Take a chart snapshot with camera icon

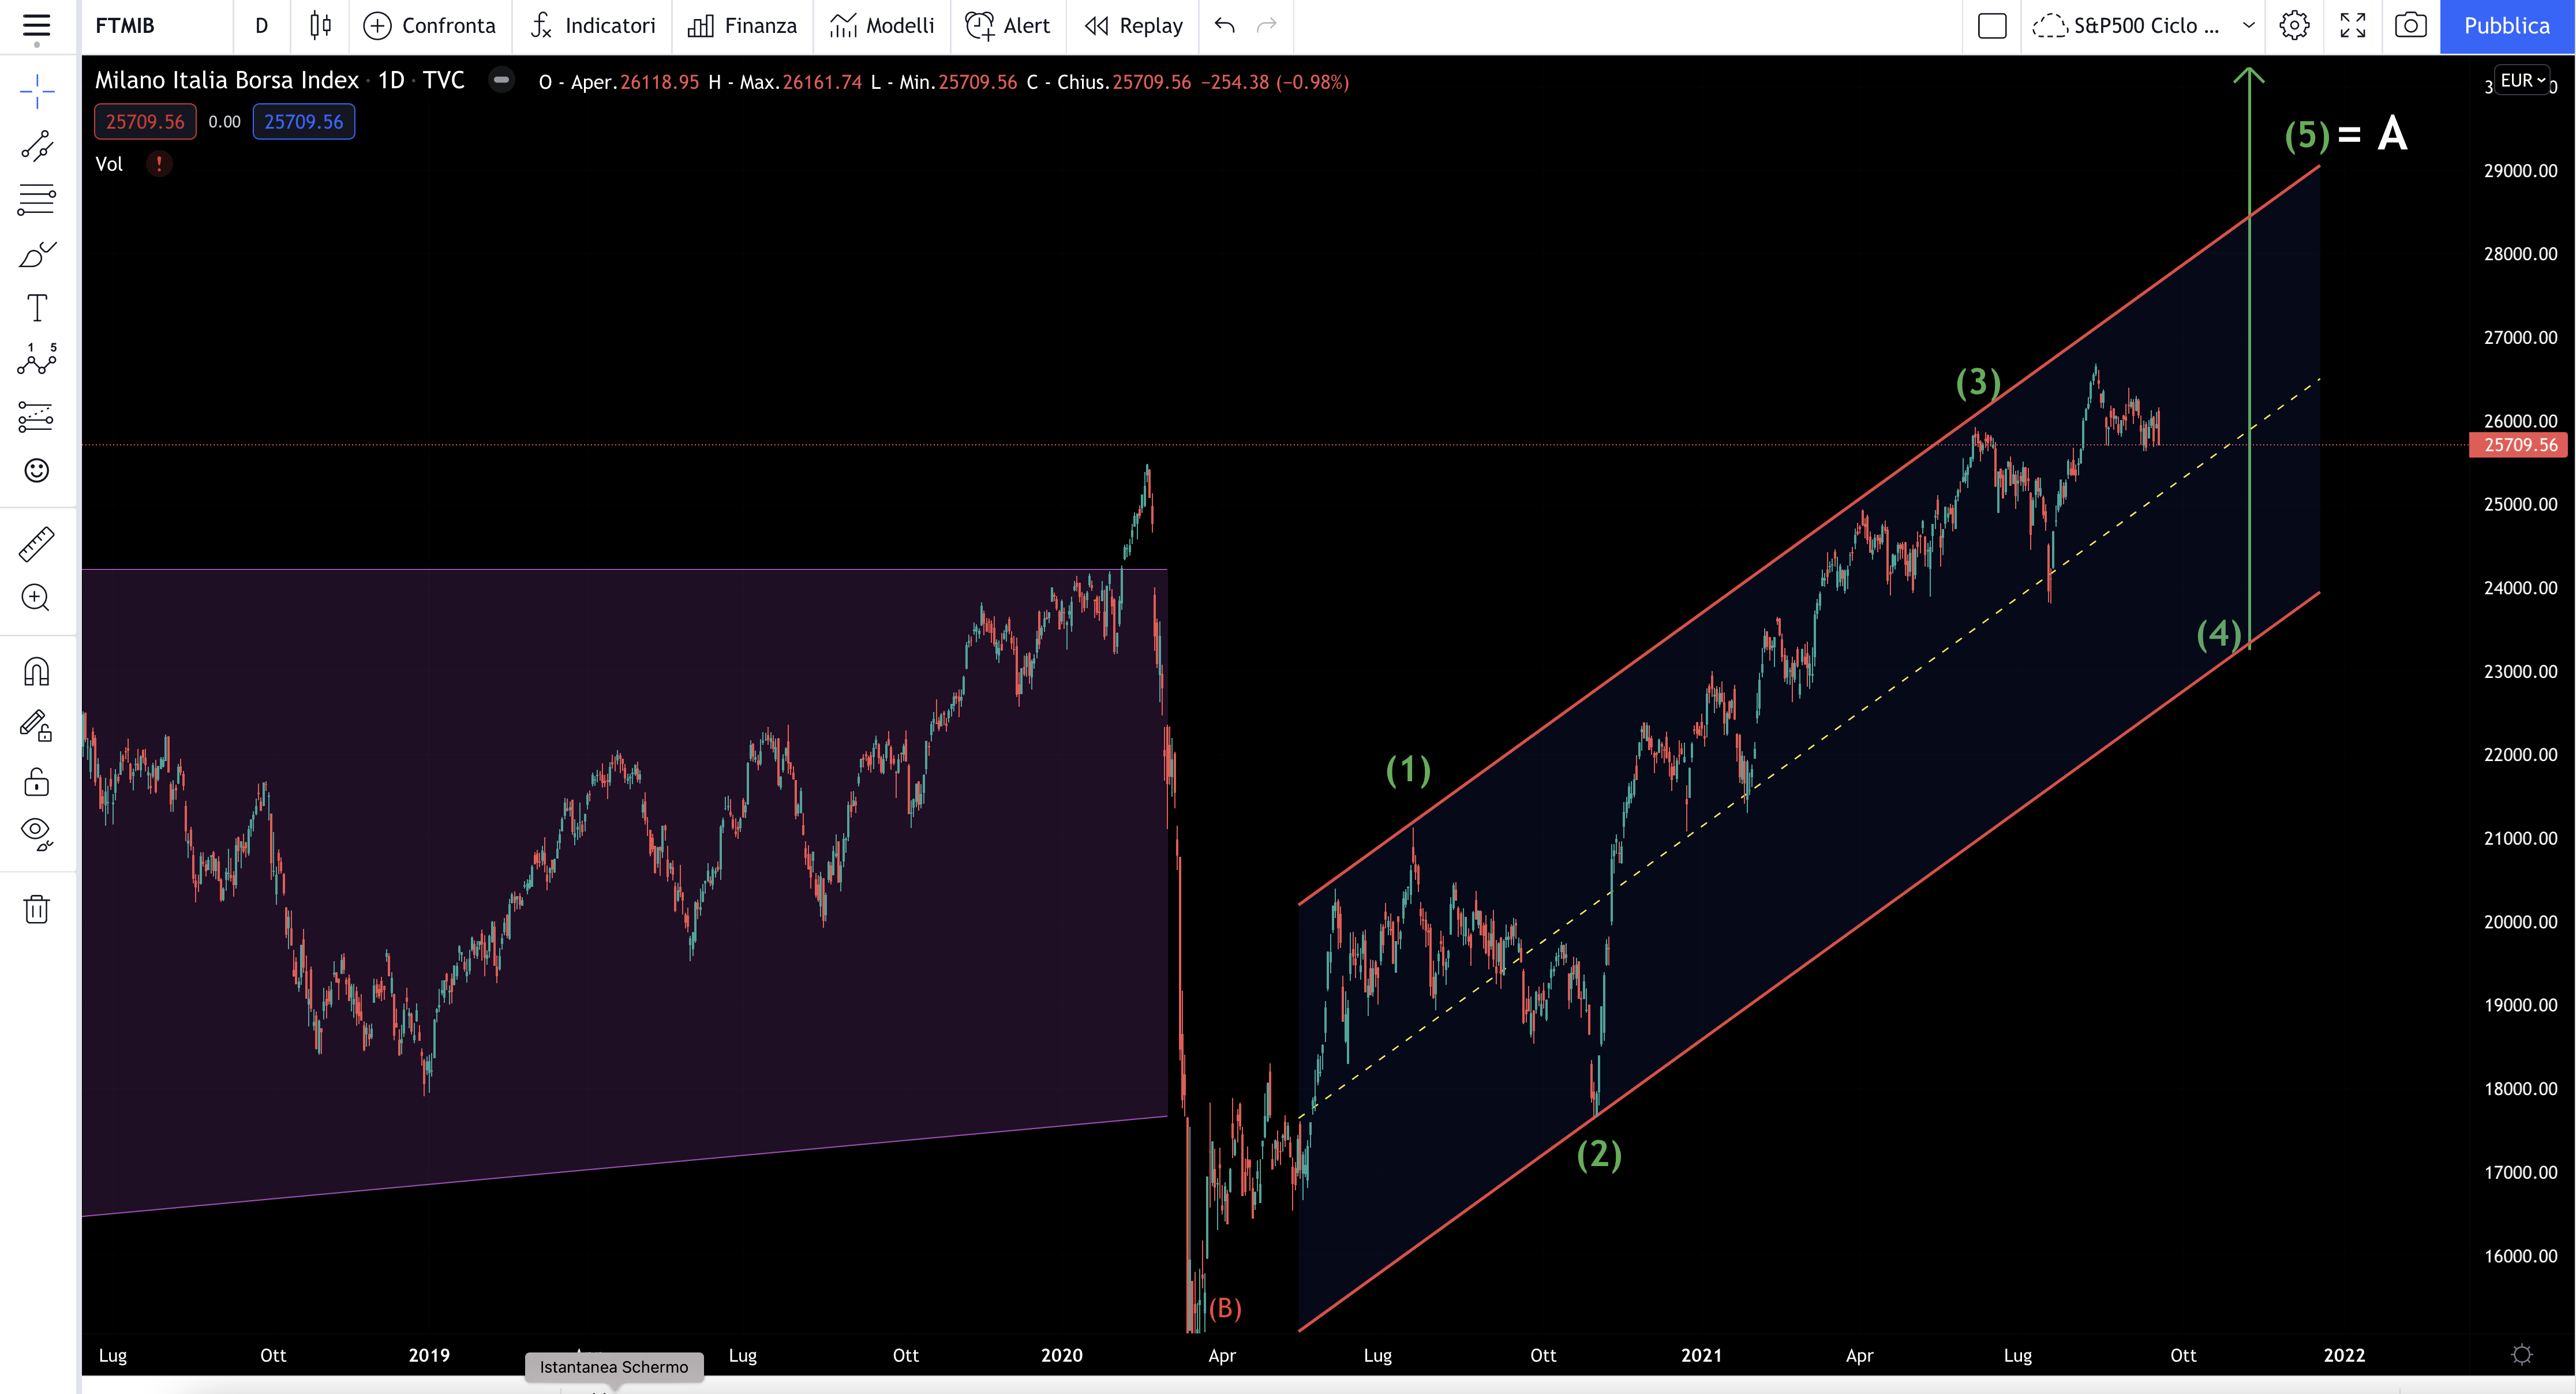tap(2411, 26)
